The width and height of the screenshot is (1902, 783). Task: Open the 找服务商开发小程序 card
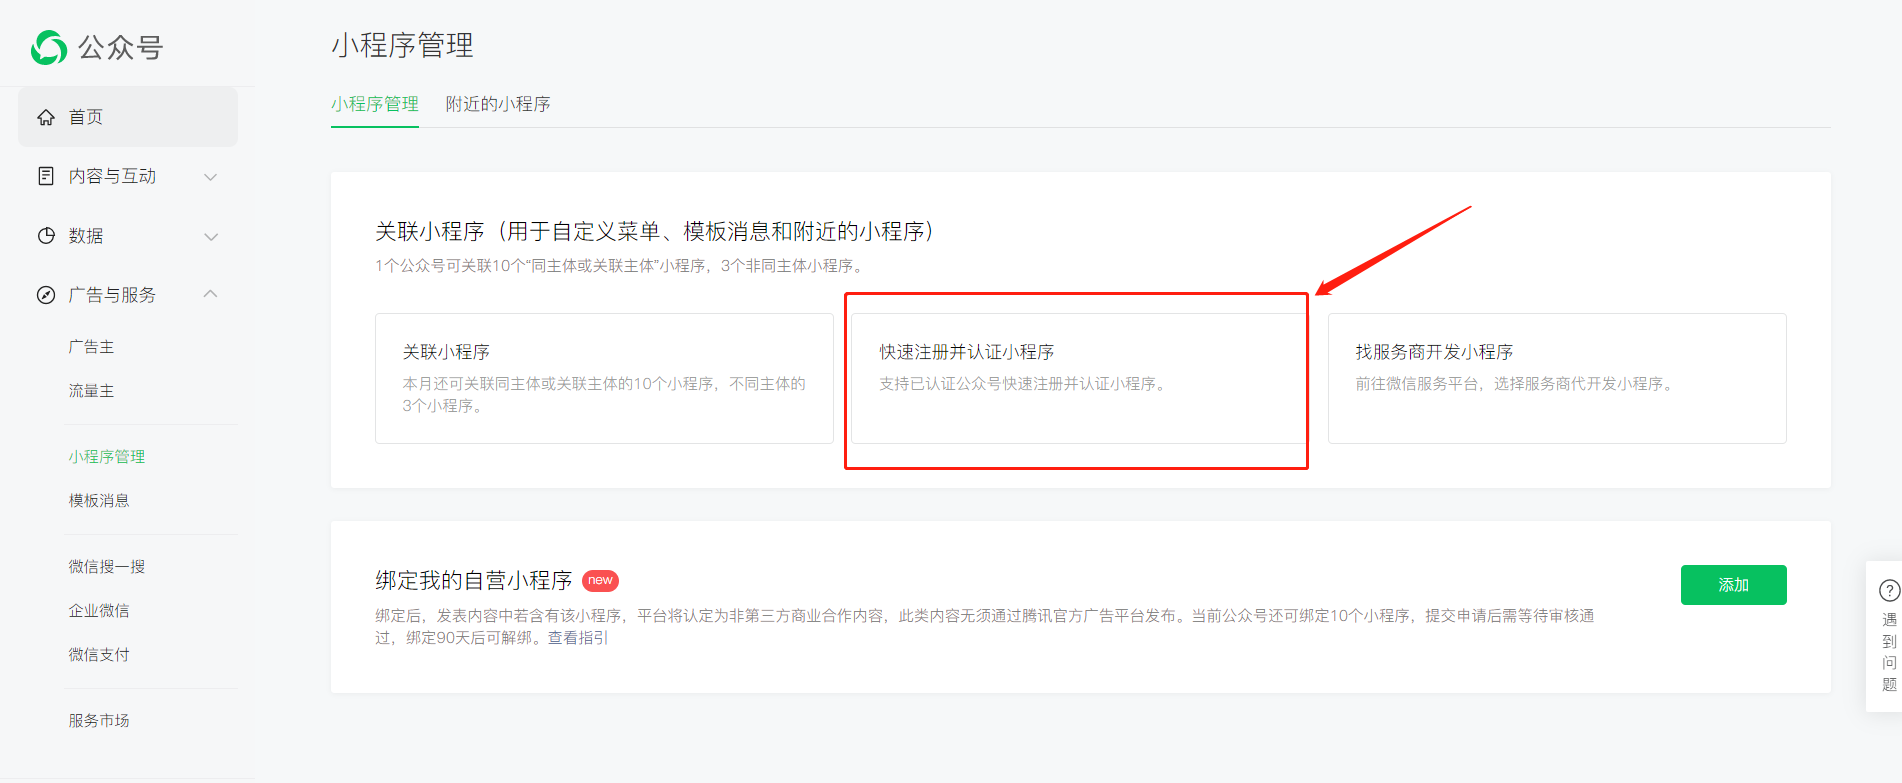1556,378
